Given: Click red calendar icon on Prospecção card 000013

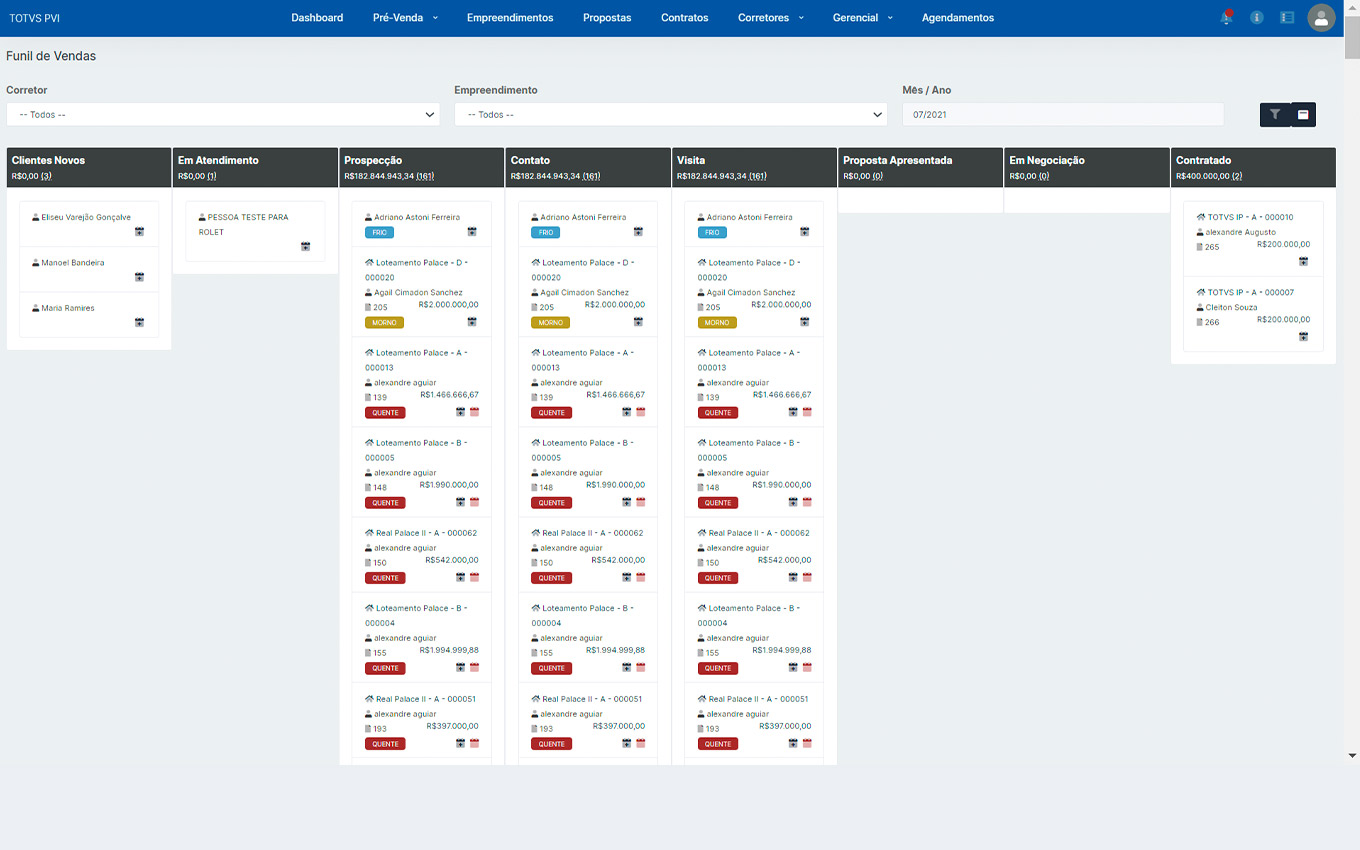Looking at the screenshot, I should point(474,412).
